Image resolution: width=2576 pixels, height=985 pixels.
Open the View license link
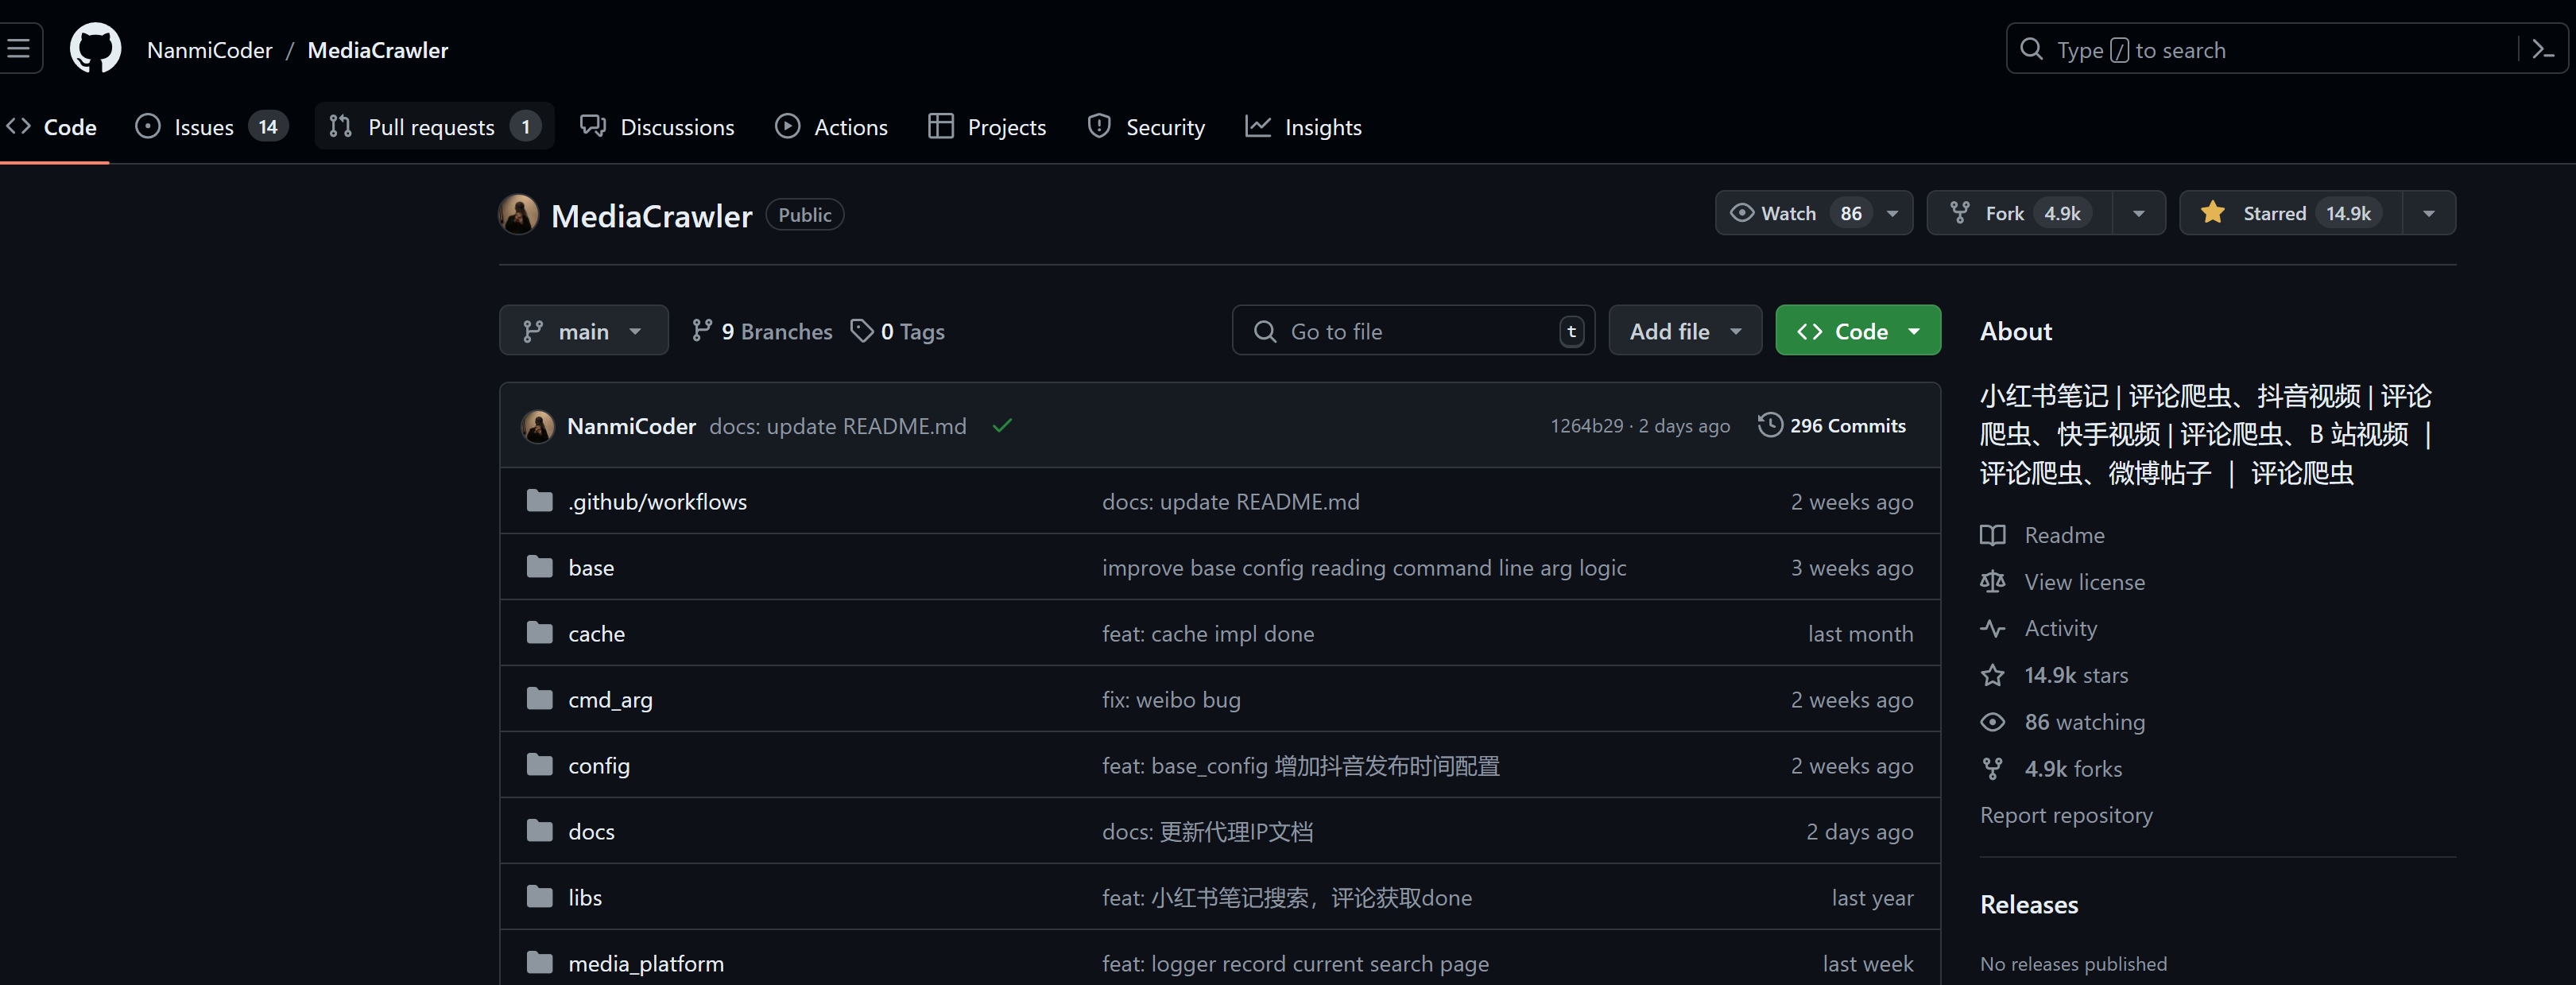[x=2084, y=582]
